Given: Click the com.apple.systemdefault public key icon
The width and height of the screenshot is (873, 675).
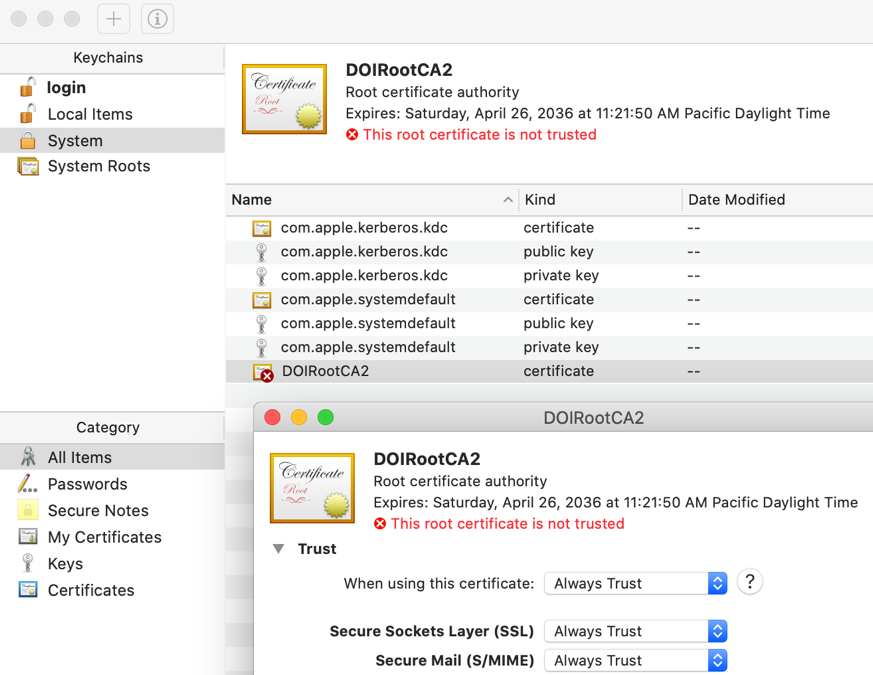Looking at the screenshot, I should click(261, 324).
